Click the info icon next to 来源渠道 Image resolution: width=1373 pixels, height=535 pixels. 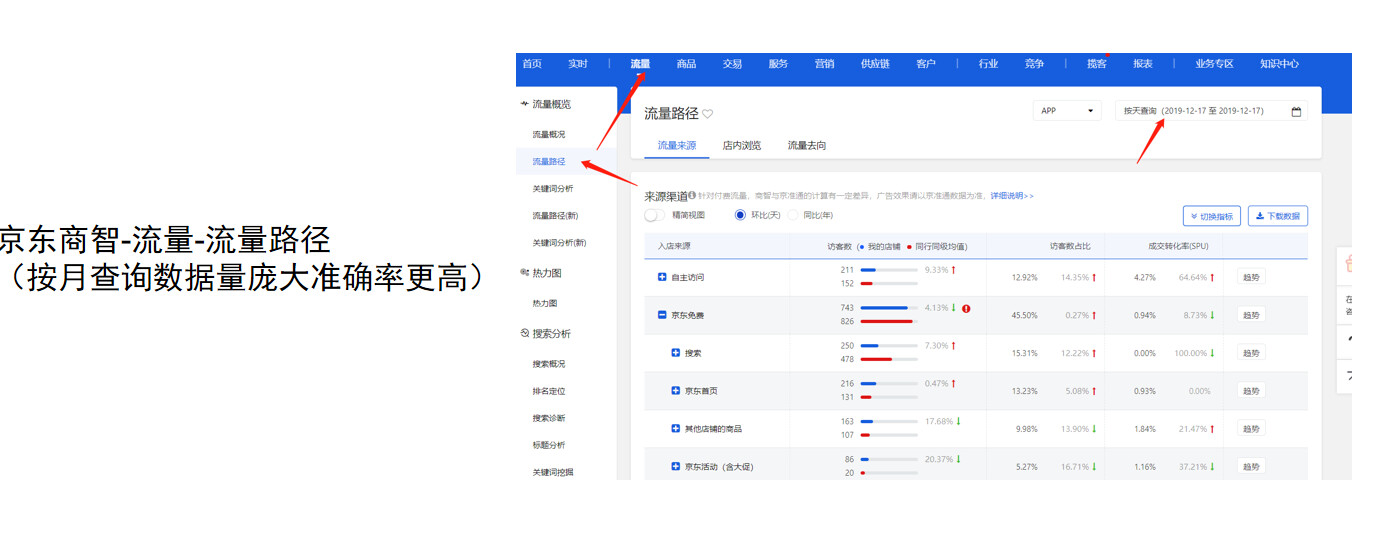pos(692,195)
